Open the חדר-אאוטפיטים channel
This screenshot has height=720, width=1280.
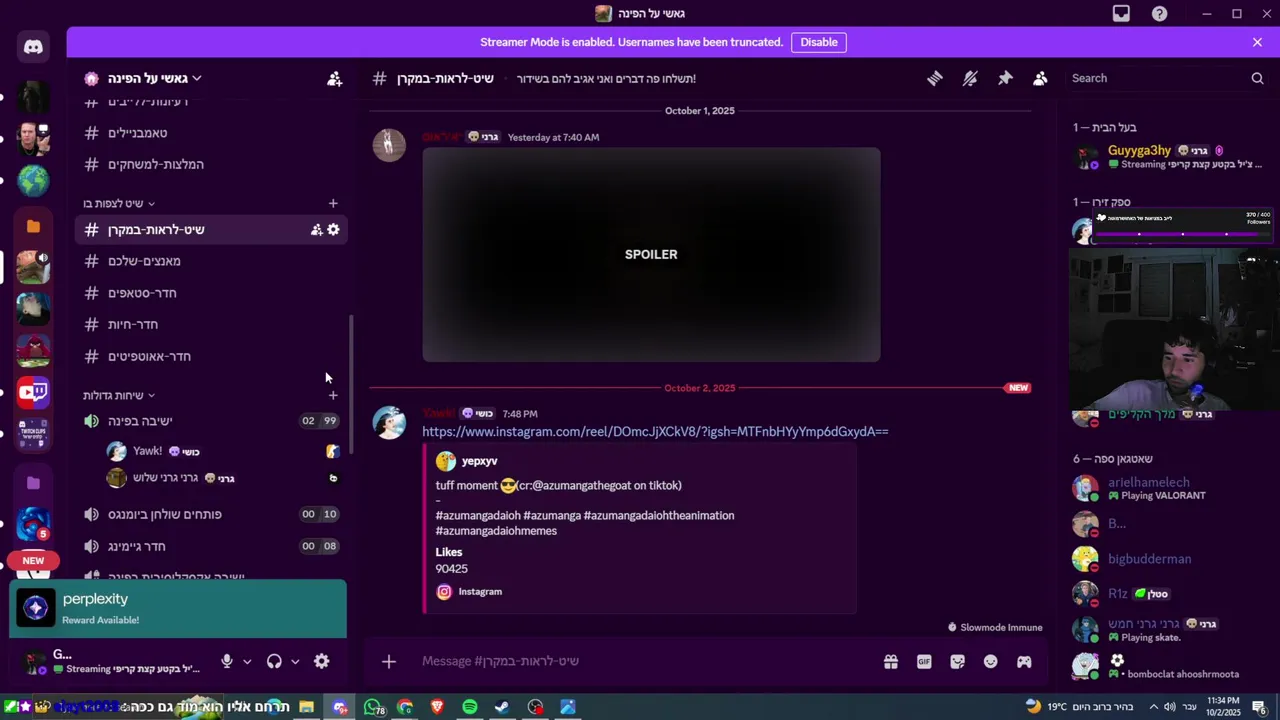coord(210,356)
